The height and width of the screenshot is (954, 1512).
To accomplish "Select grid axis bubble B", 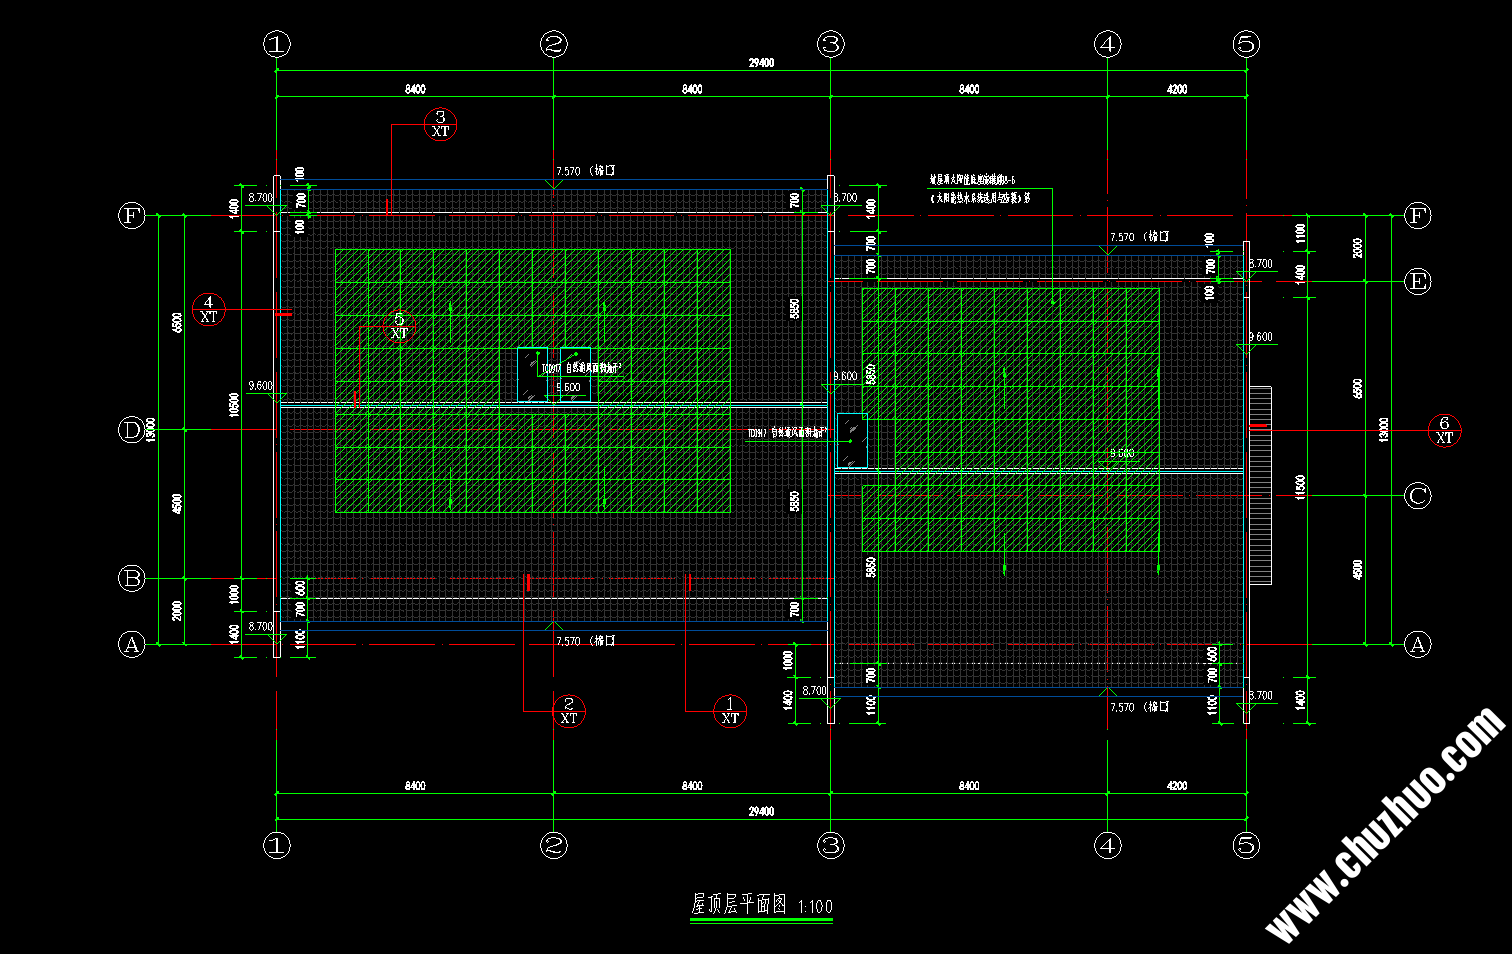I will pos(131,578).
